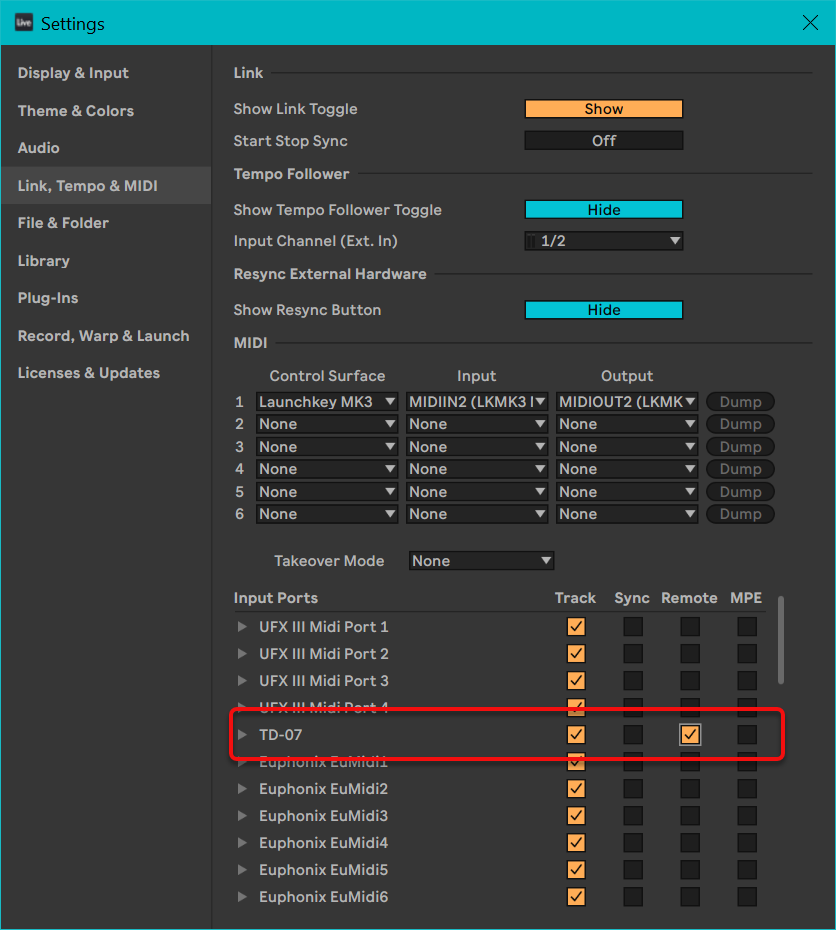Disable Remote checkbox for TD-07
This screenshot has width=836, height=930.
coord(690,735)
